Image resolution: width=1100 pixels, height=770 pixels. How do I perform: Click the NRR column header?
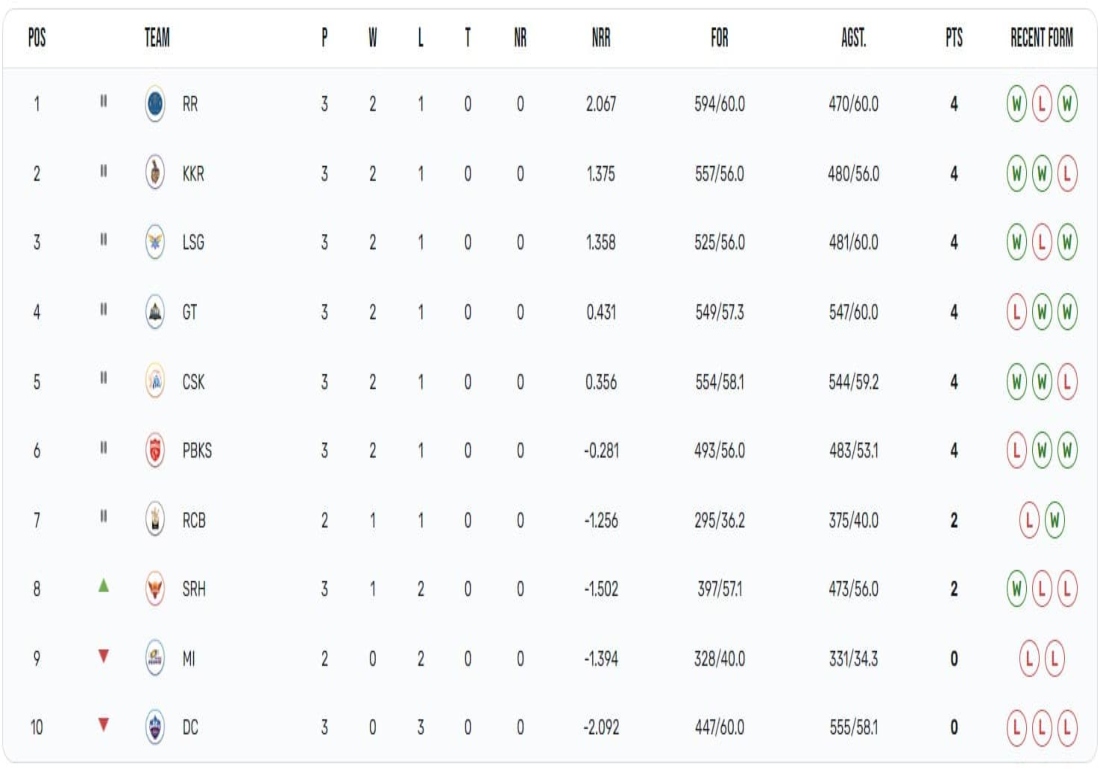tap(601, 37)
